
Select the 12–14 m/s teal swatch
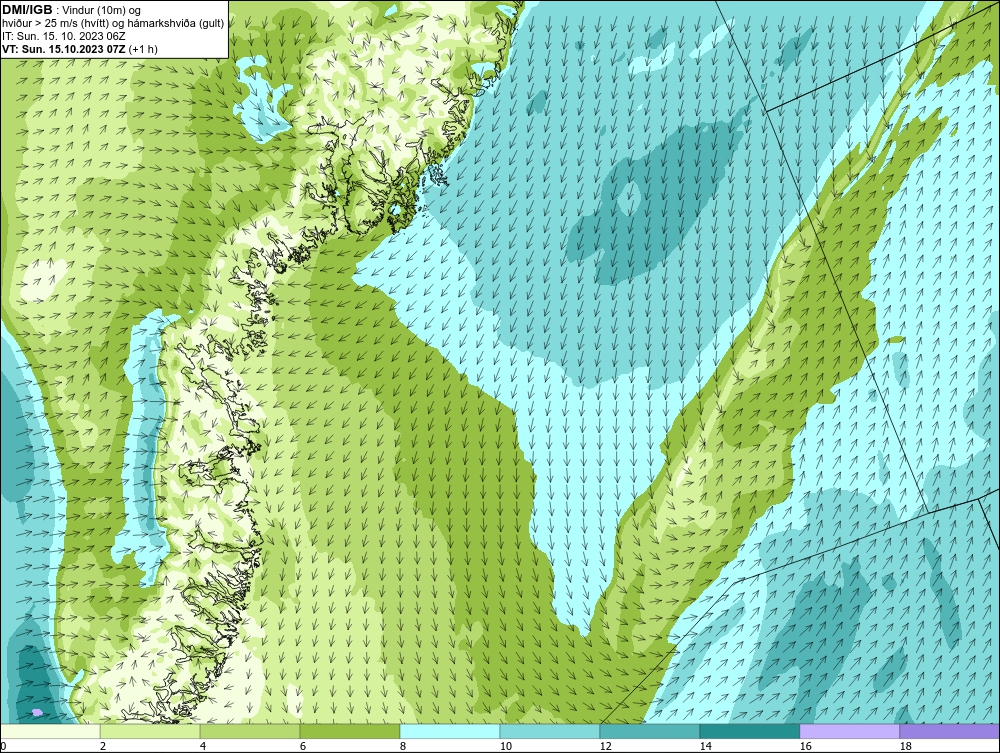pos(649,731)
